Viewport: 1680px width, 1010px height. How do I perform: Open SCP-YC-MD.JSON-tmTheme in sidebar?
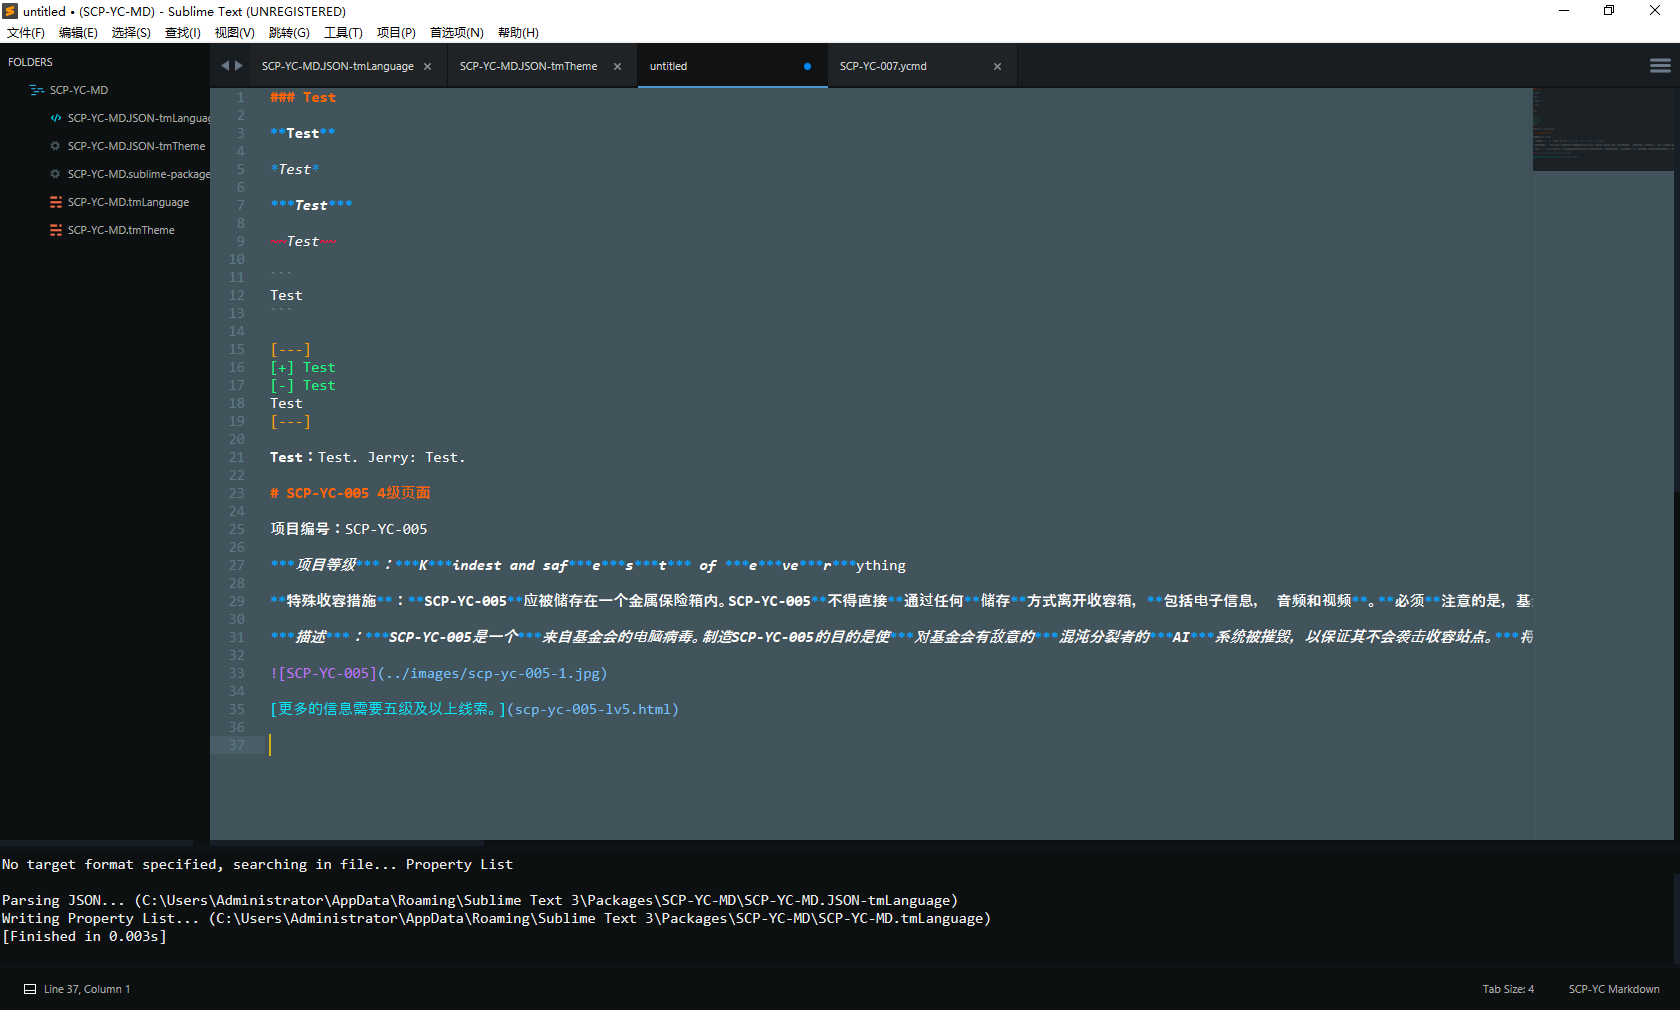pos(136,146)
